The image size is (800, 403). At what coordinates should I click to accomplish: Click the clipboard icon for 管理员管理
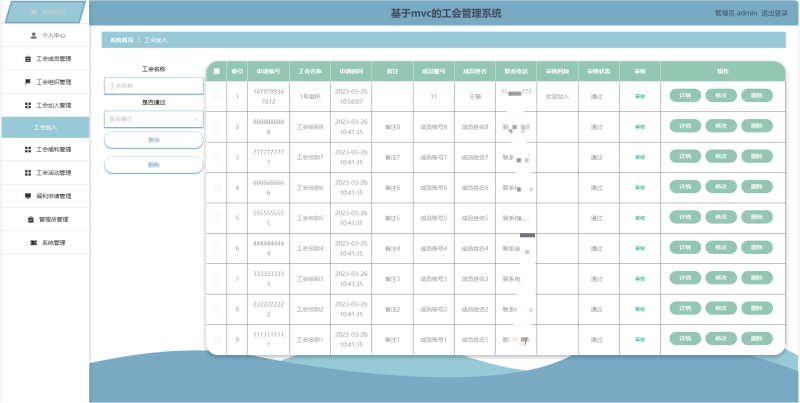(x=31, y=219)
